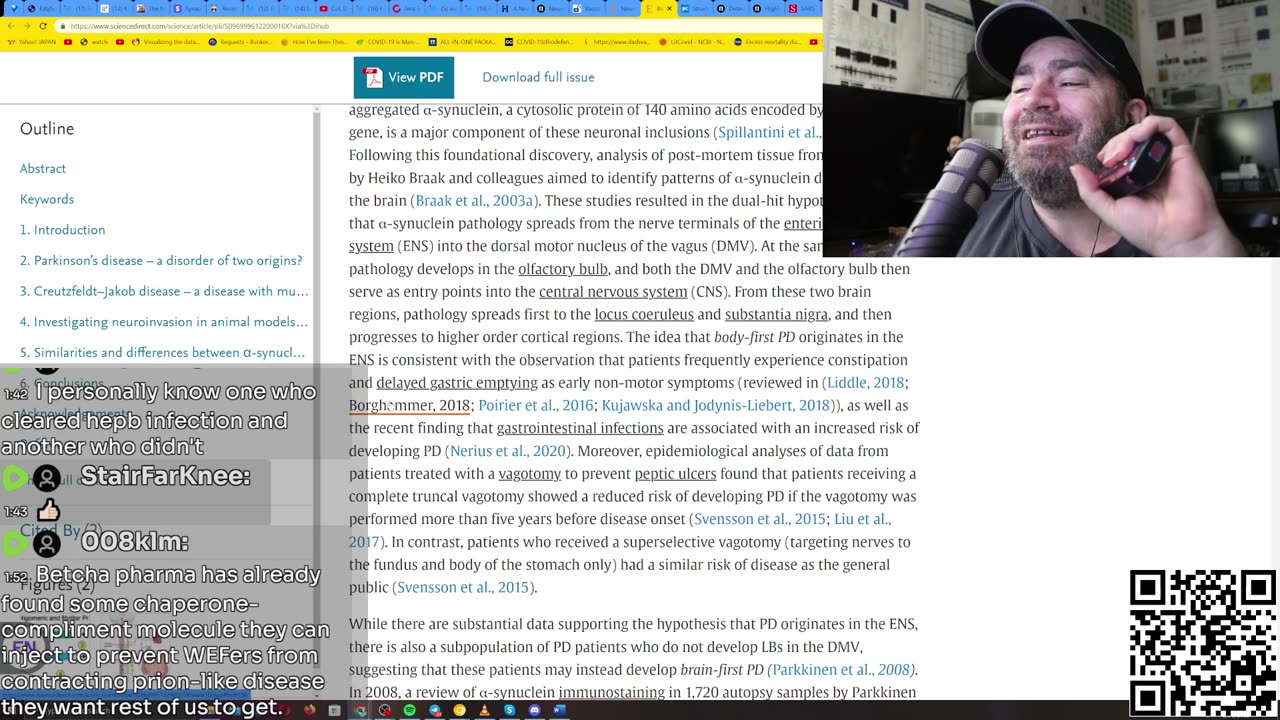
Task: Open the 'COVID-19 is Man-' bookmark
Action: pyautogui.click(x=388, y=42)
